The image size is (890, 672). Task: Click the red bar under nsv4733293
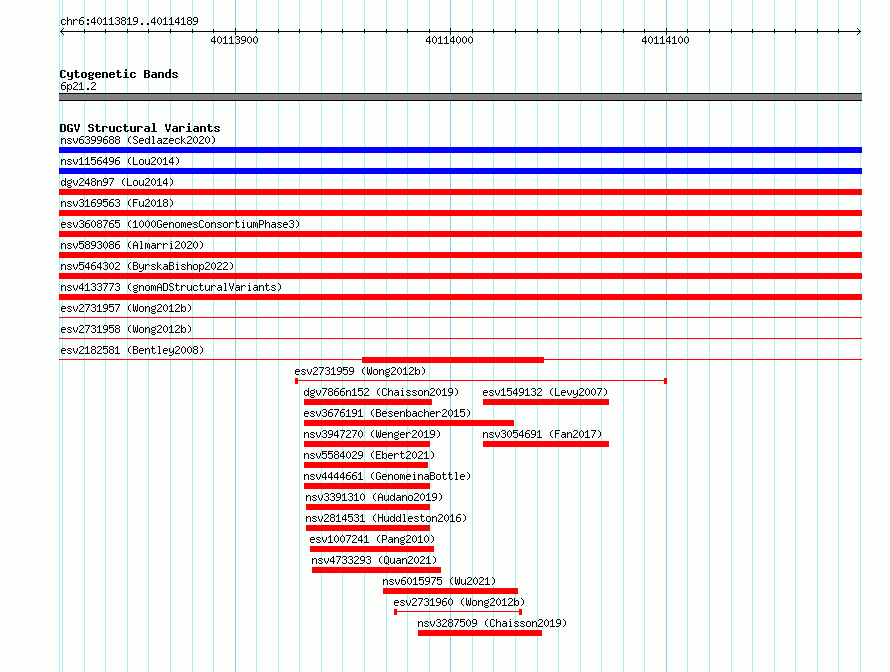[x=376, y=570]
